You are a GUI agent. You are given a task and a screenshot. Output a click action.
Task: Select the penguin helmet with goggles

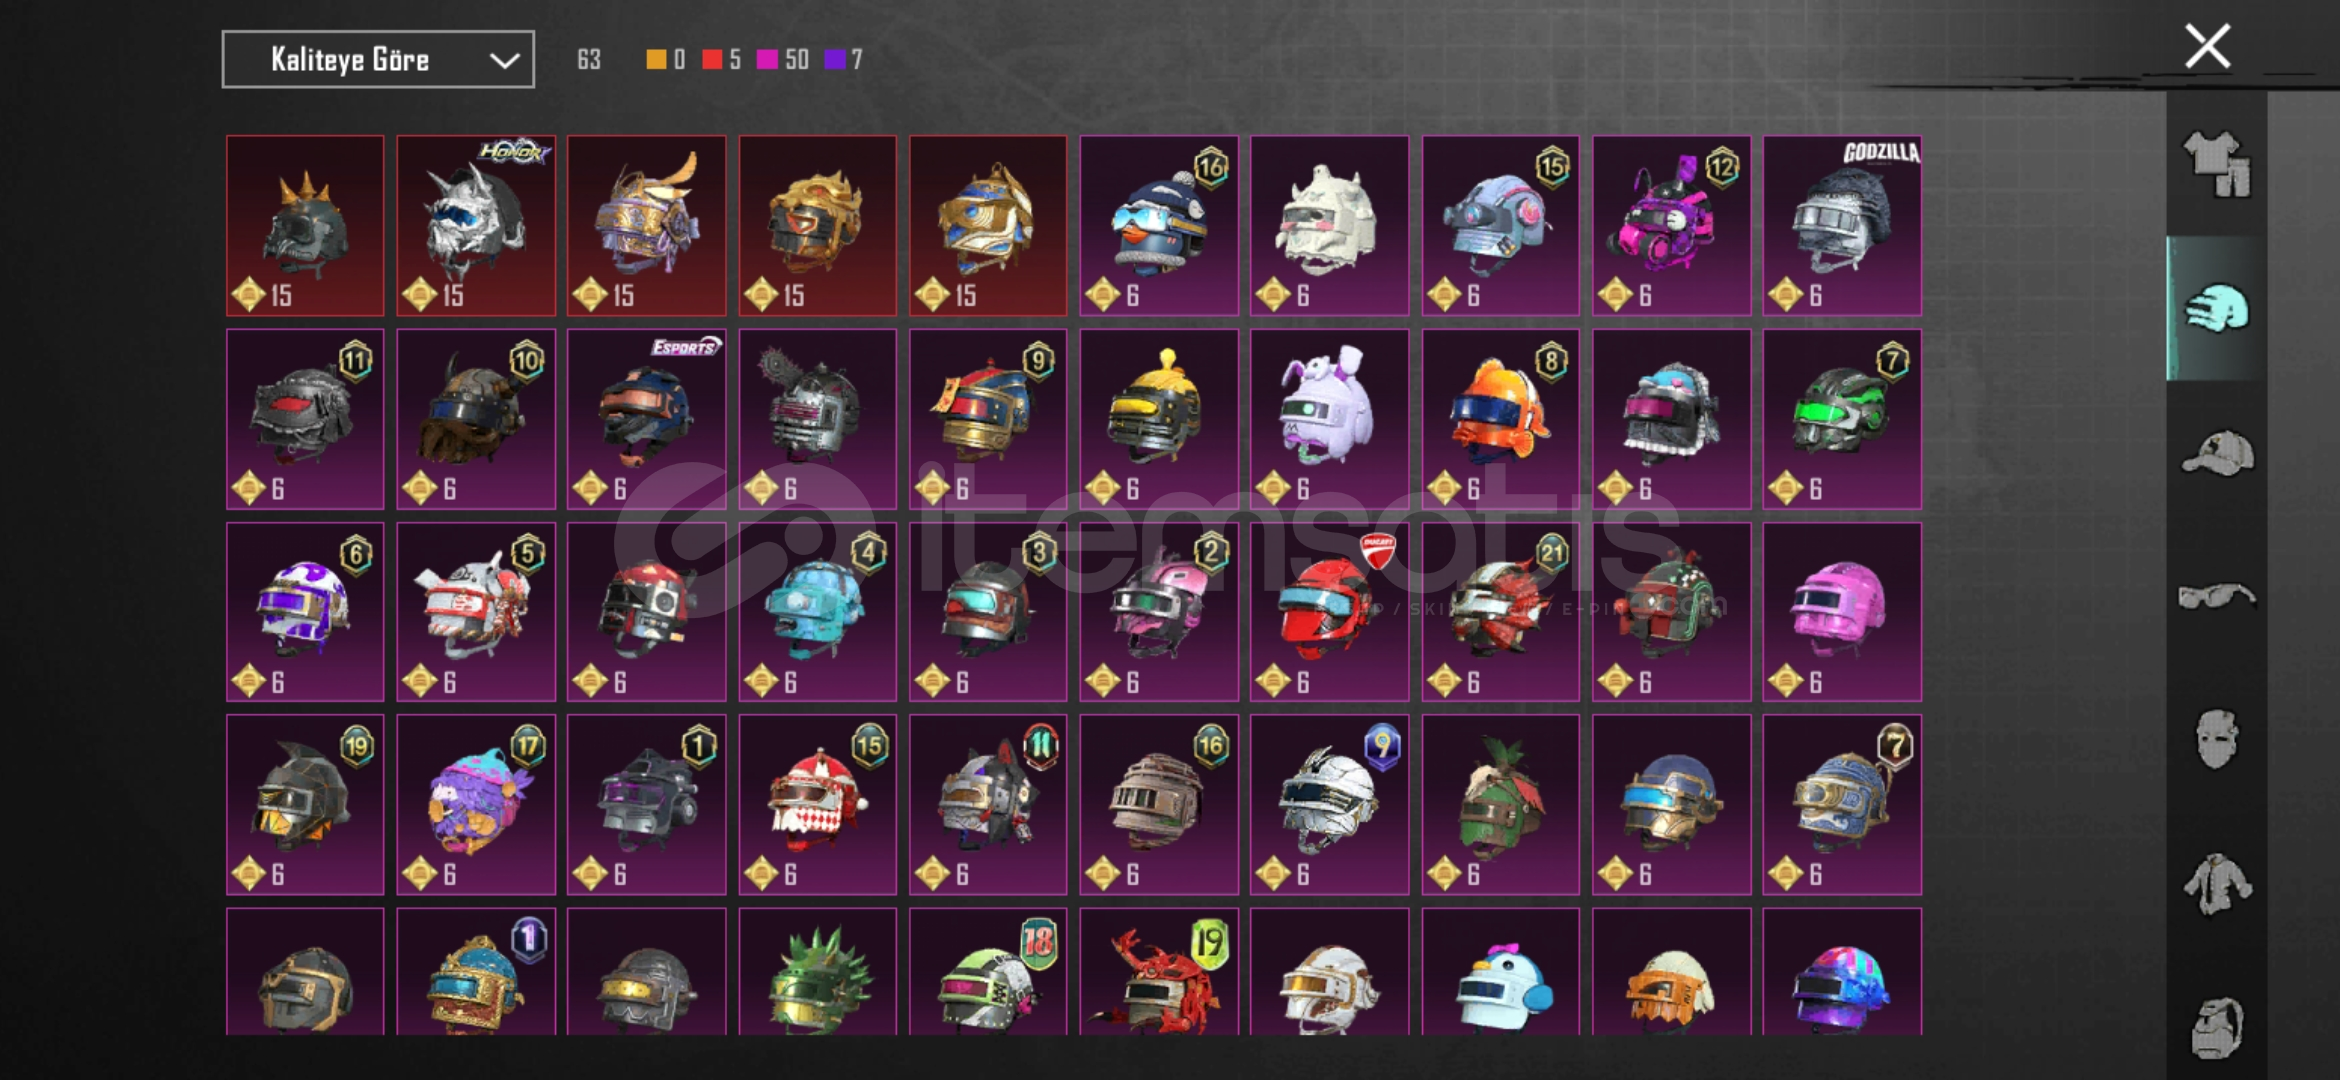coord(1159,226)
